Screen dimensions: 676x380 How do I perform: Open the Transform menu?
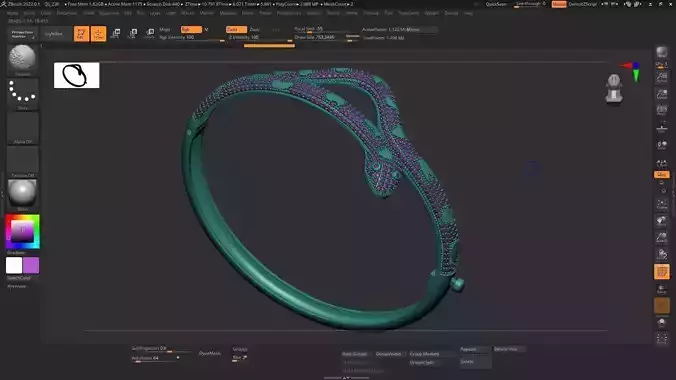(408, 13)
